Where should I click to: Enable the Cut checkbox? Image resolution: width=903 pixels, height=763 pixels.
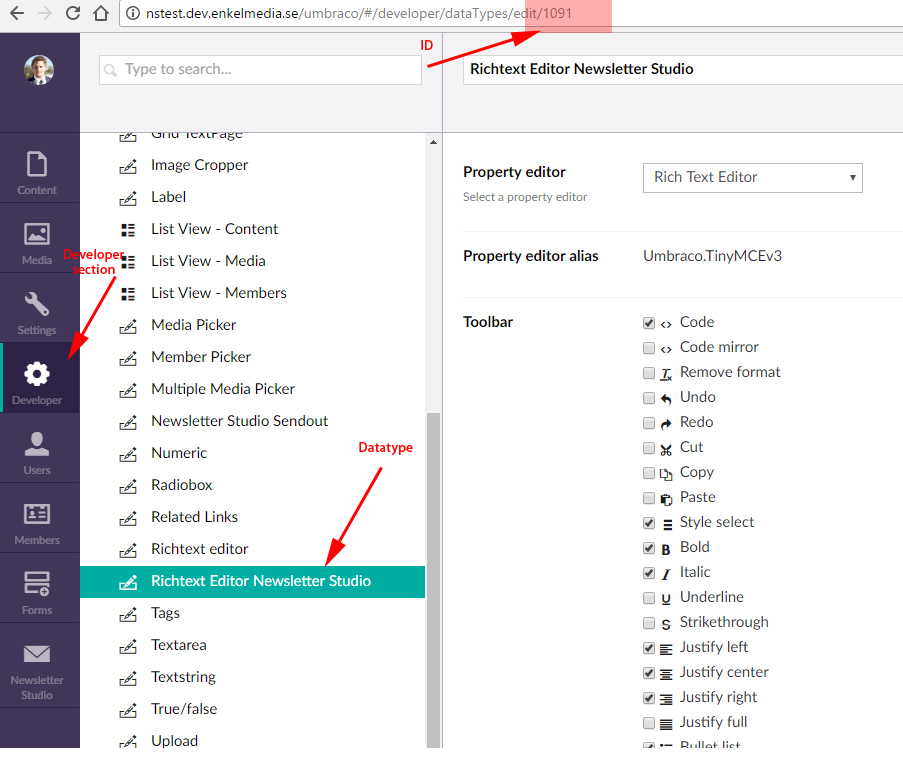pyautogui.click(x=649, y=448)
